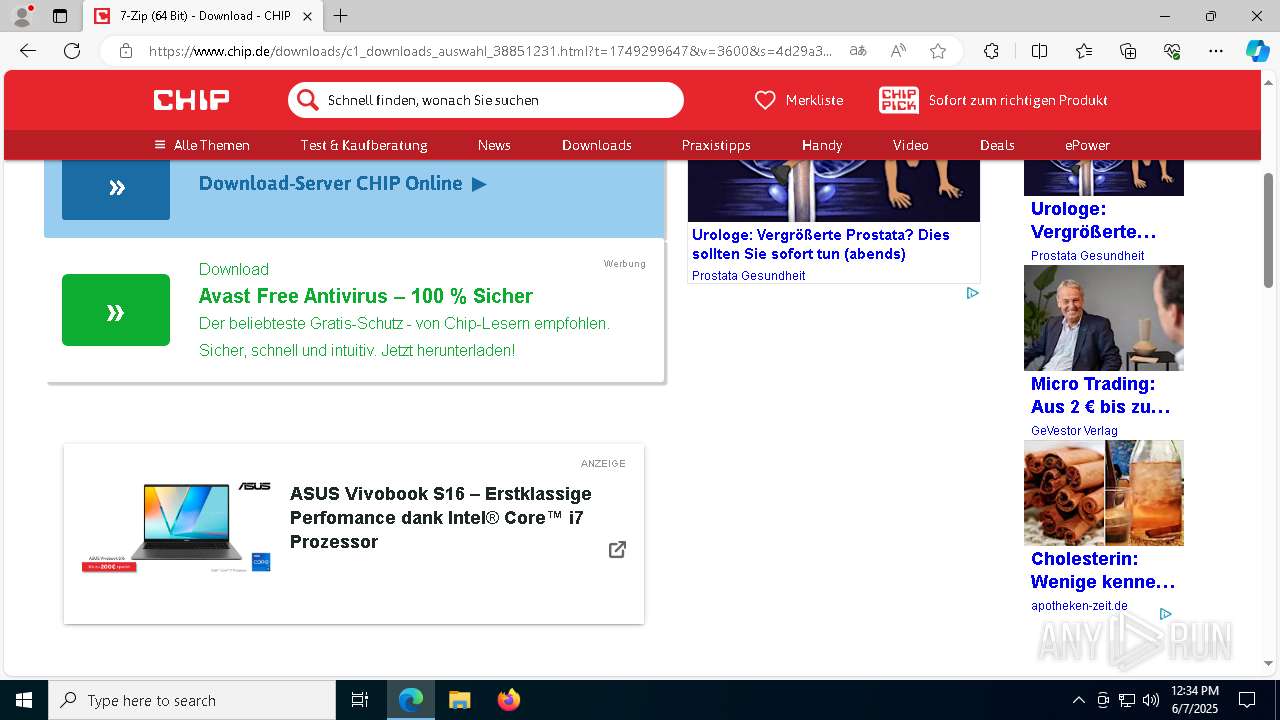The width and height of the screenshot is (1280, 720).
Task: Open the ePower menu item
Action: point(1087,145)
